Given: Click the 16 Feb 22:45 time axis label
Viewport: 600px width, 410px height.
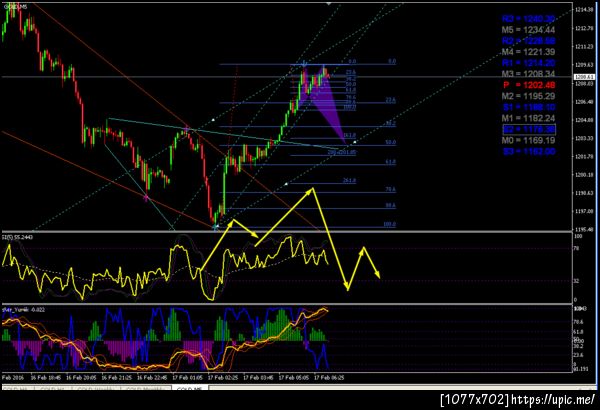Looking at the screenshot, I should [x=152, y=377].
